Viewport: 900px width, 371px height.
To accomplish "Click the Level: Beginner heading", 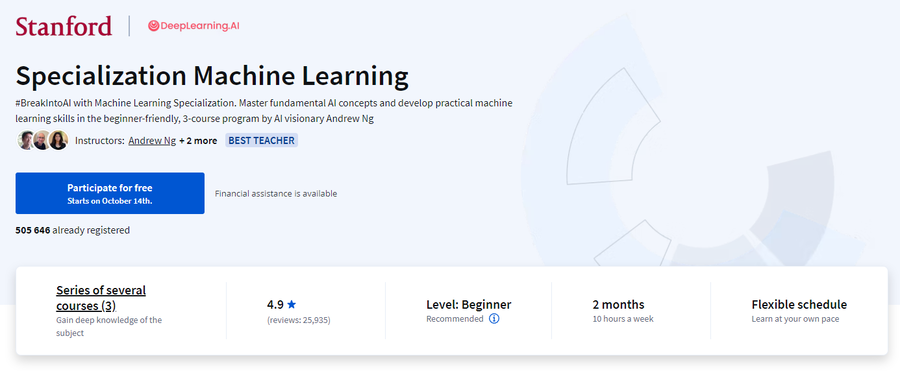I will click(x=468, y=304).
